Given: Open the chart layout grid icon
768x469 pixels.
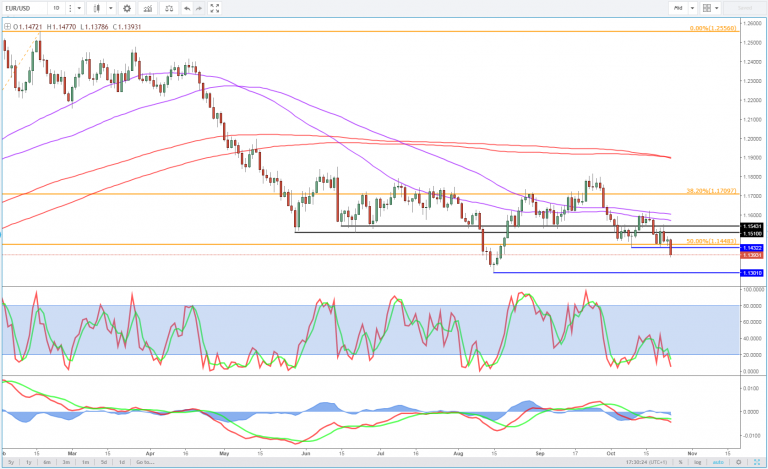Looking at the screenshot, I should point(706,8).
